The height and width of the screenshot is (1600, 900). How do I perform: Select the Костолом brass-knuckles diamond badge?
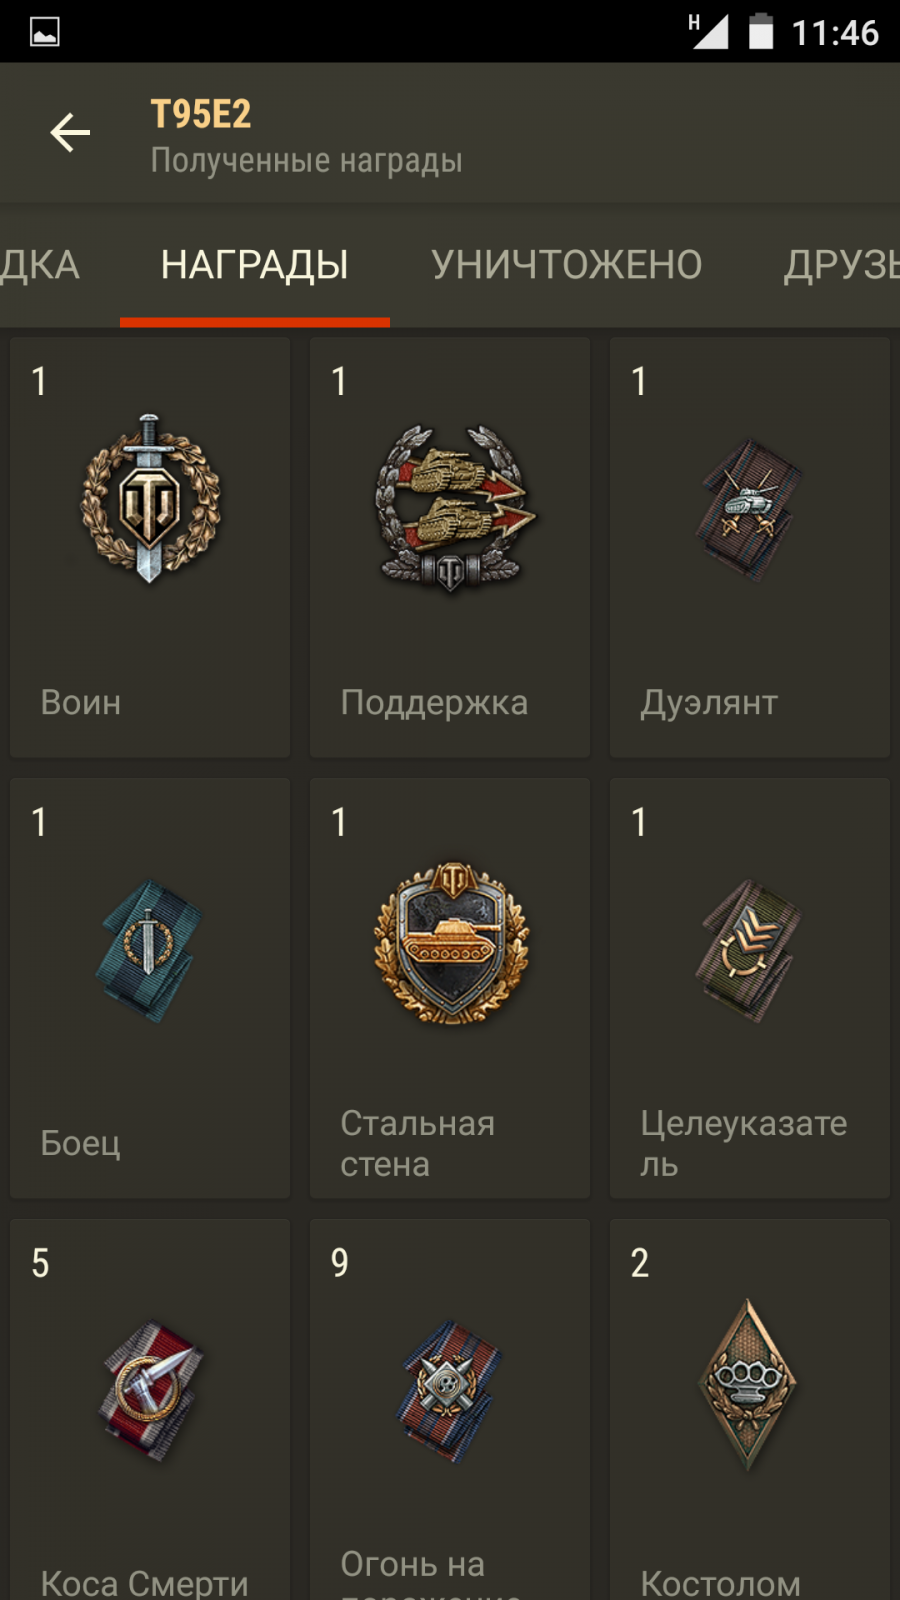point(748,1385)
